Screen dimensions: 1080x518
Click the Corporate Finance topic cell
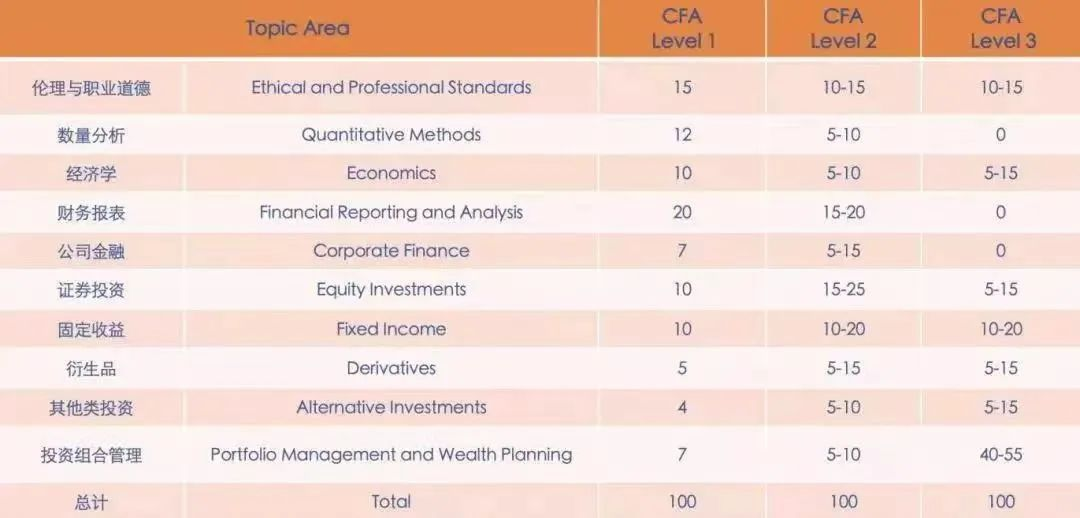(x=391, y=251)
